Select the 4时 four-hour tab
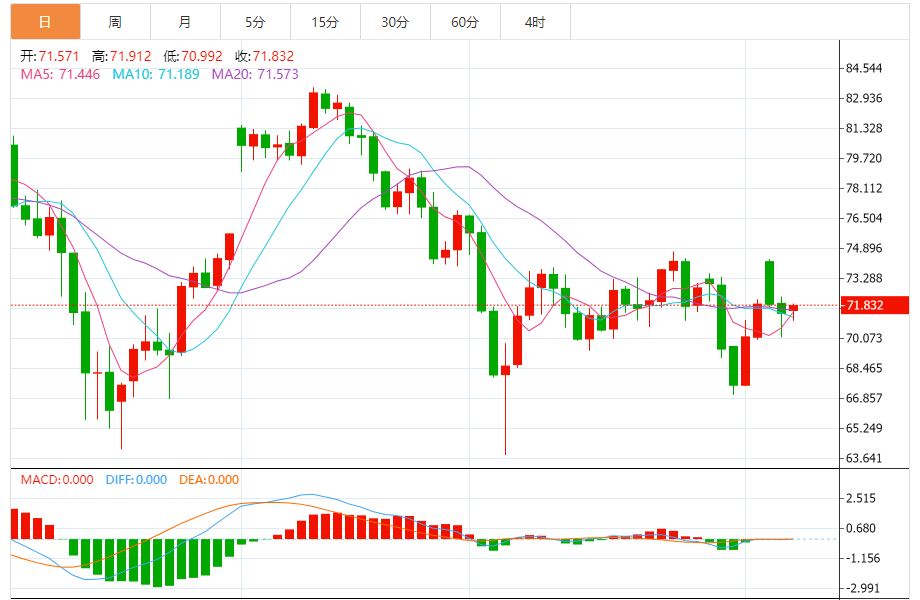The width and height of the screenshot is (920, 600). 535,22
